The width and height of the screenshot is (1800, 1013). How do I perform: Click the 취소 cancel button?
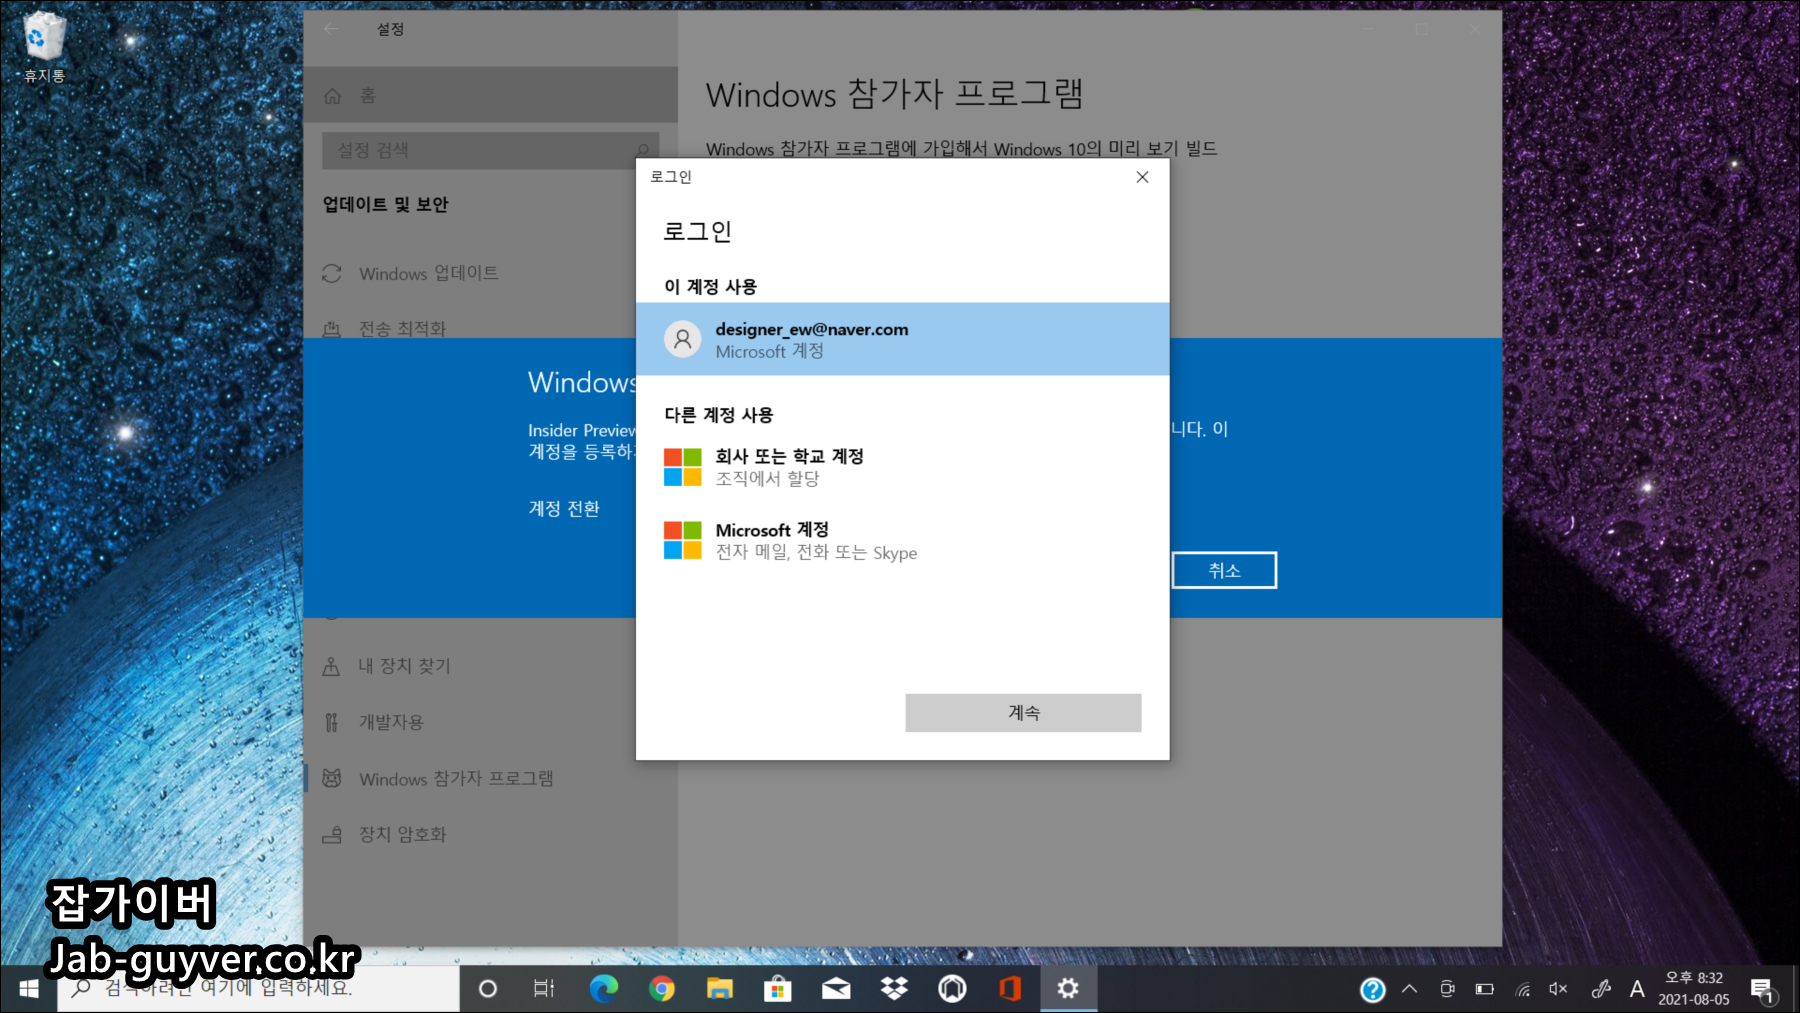(x=1224, y=570)
